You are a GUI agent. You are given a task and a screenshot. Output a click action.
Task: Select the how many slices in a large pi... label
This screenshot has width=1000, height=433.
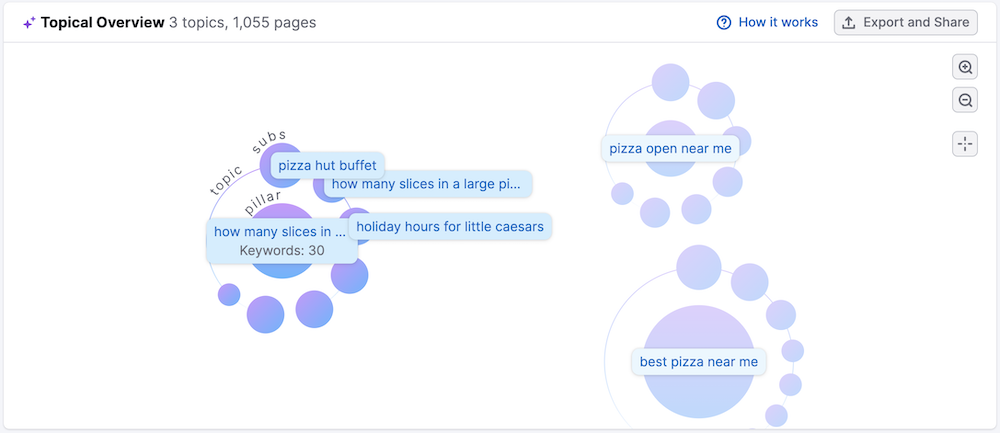(426, 184)
